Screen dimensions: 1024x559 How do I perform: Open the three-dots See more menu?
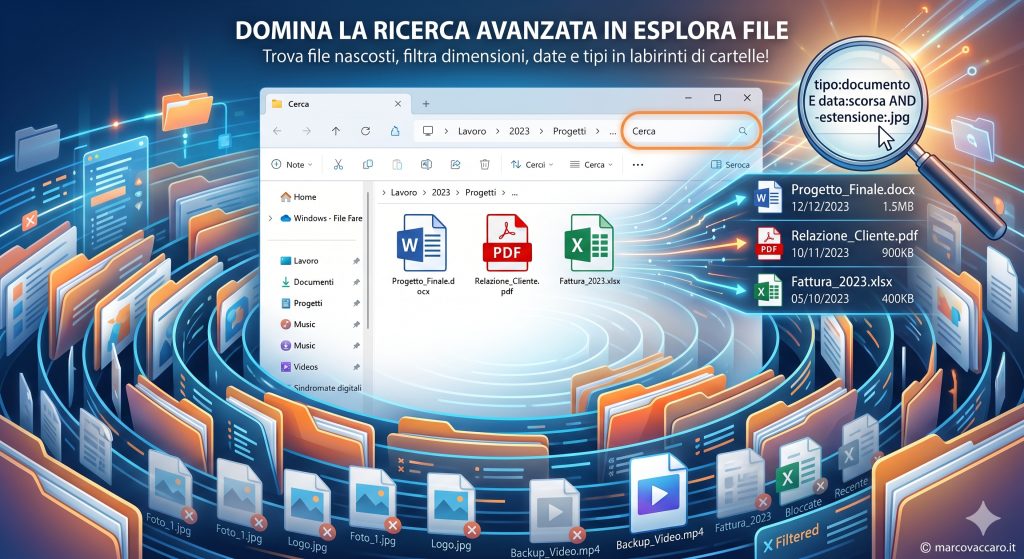(x=638, y=164)
